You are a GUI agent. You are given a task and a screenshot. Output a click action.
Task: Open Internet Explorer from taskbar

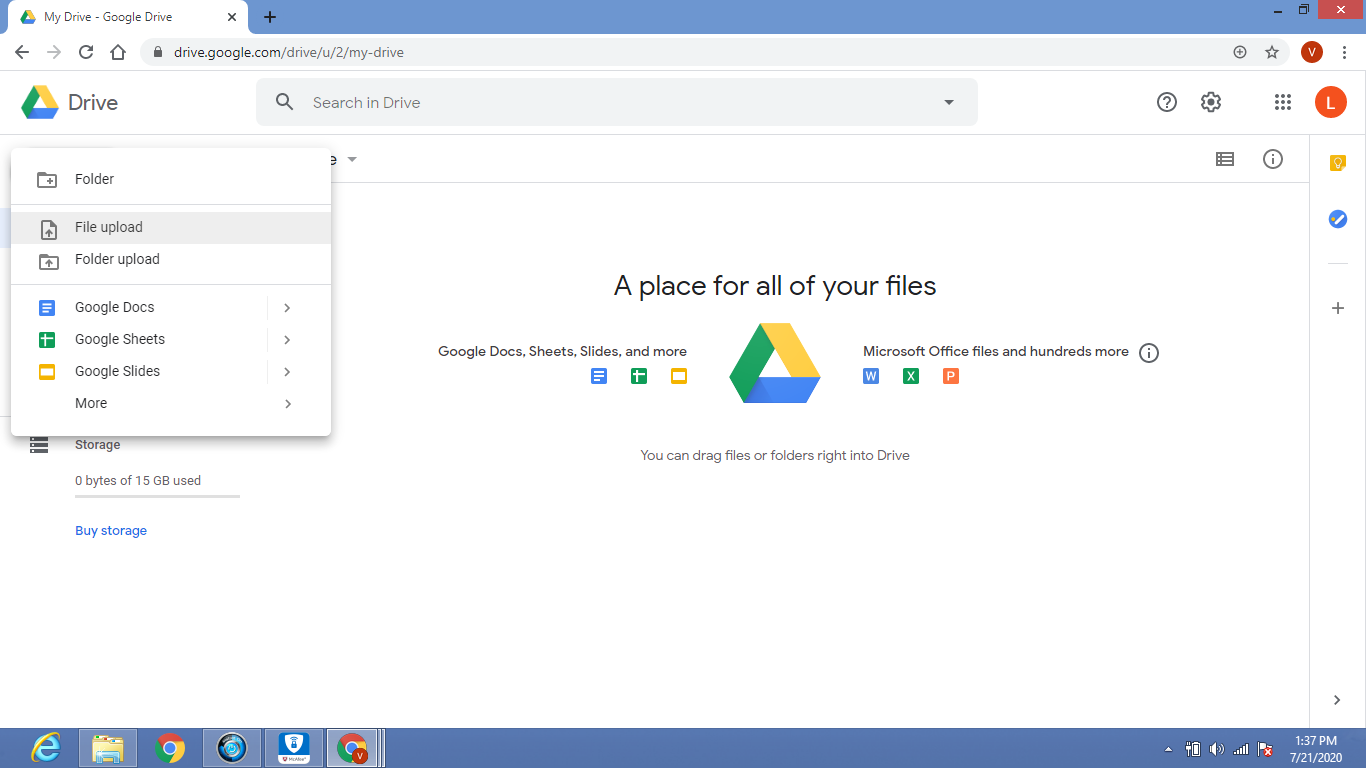[x=45, y=748]
